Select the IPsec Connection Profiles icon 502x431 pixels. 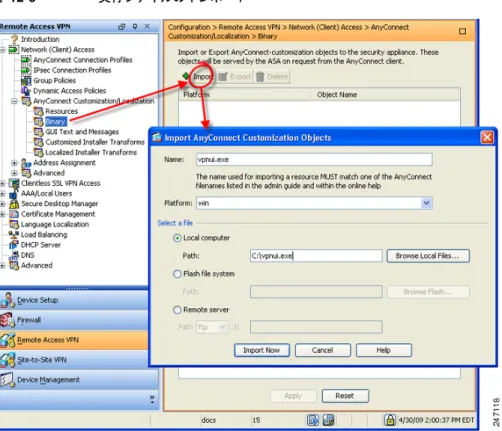[26, 70]
